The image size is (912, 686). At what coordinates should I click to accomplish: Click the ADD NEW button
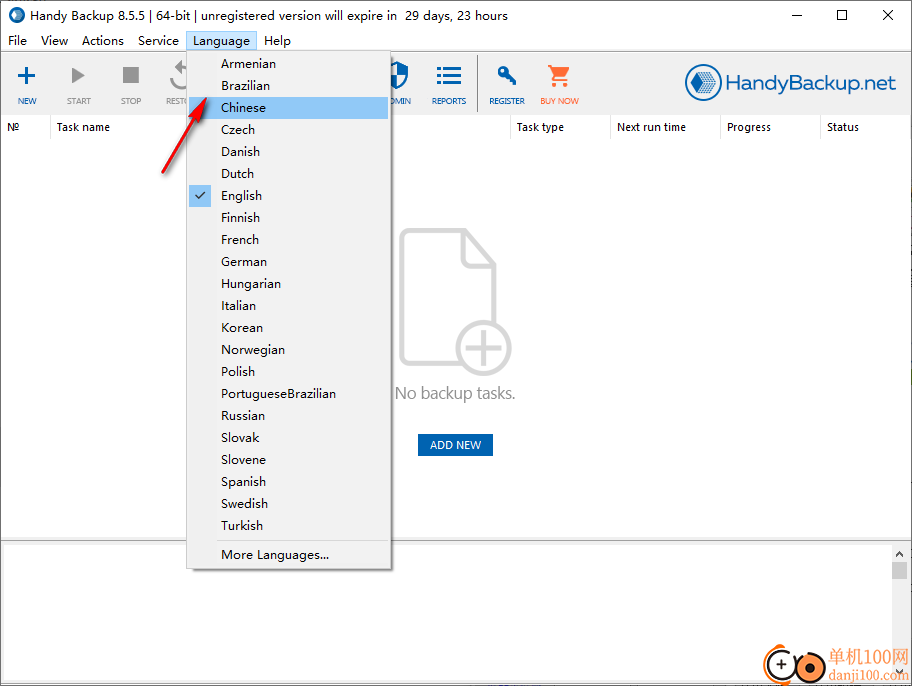(x=455, y=445)
